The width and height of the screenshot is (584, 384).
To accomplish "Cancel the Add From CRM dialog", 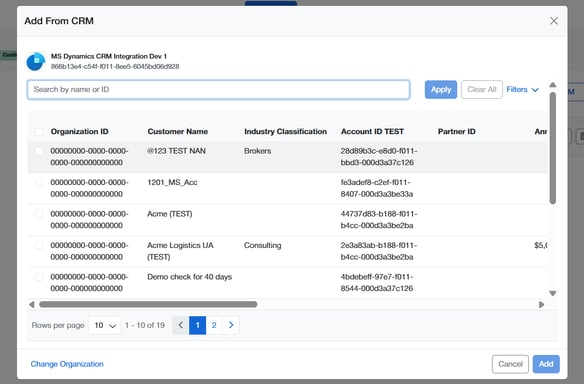I will pos(510,364).
